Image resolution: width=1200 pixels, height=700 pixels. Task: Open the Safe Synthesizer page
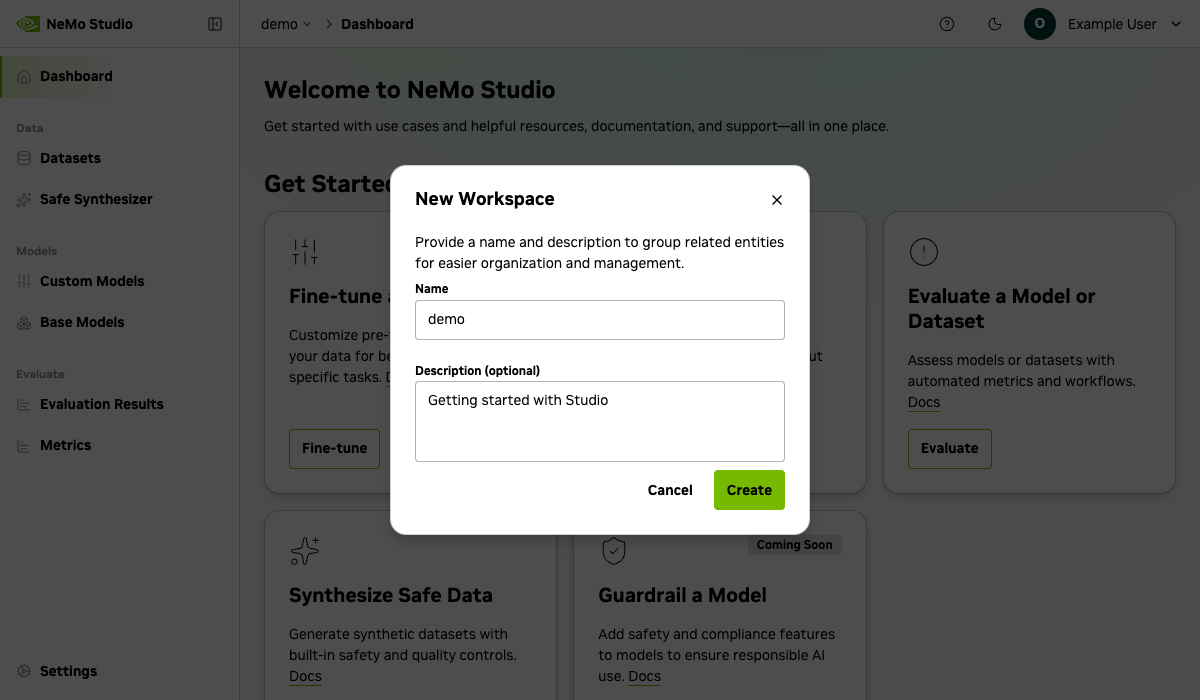click(x=96, y=199)
